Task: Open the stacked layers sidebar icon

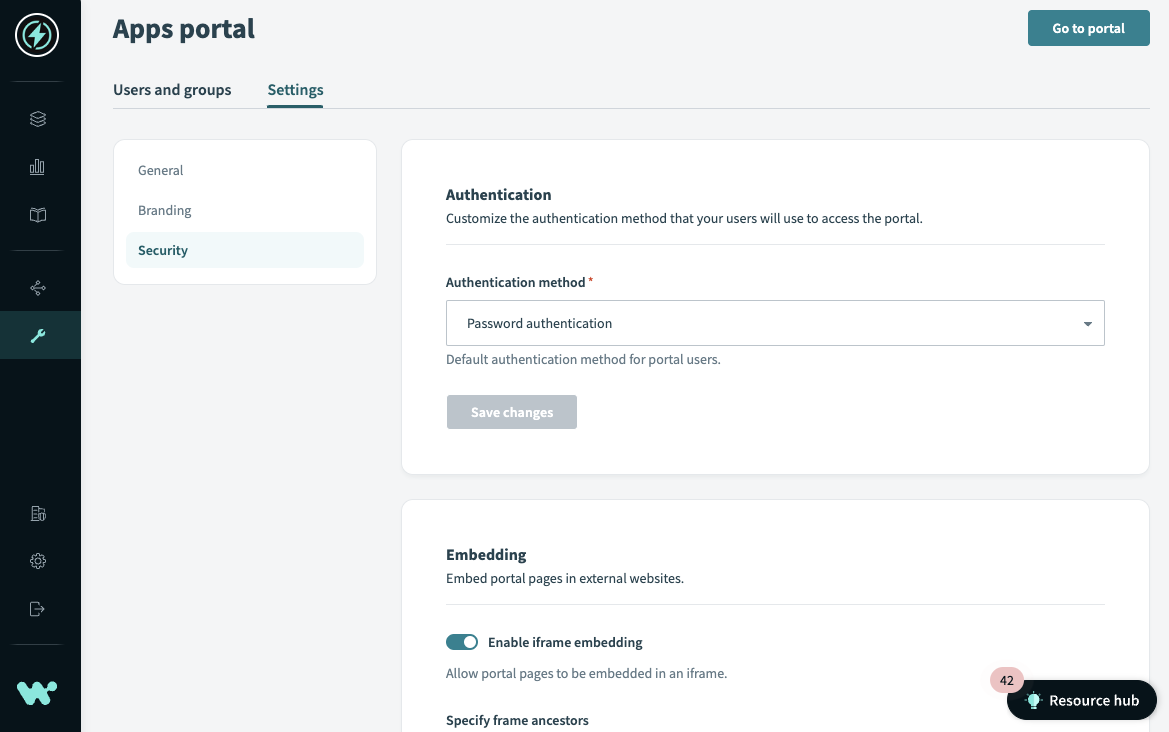Action: coord(38,119)
